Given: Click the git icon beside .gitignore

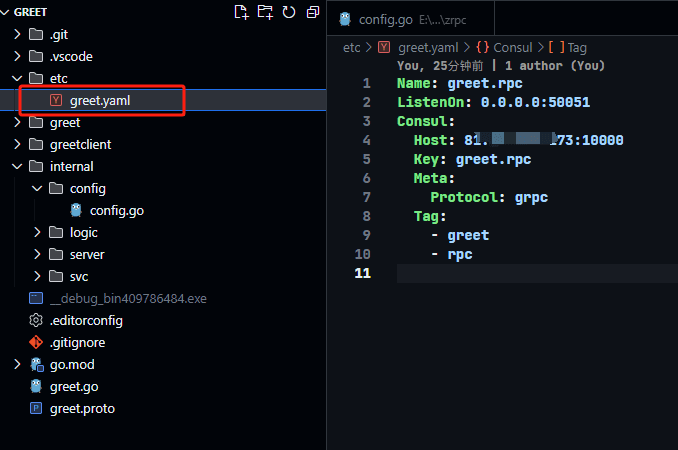Looking at the screenshot, I should [x=36, y=342].
